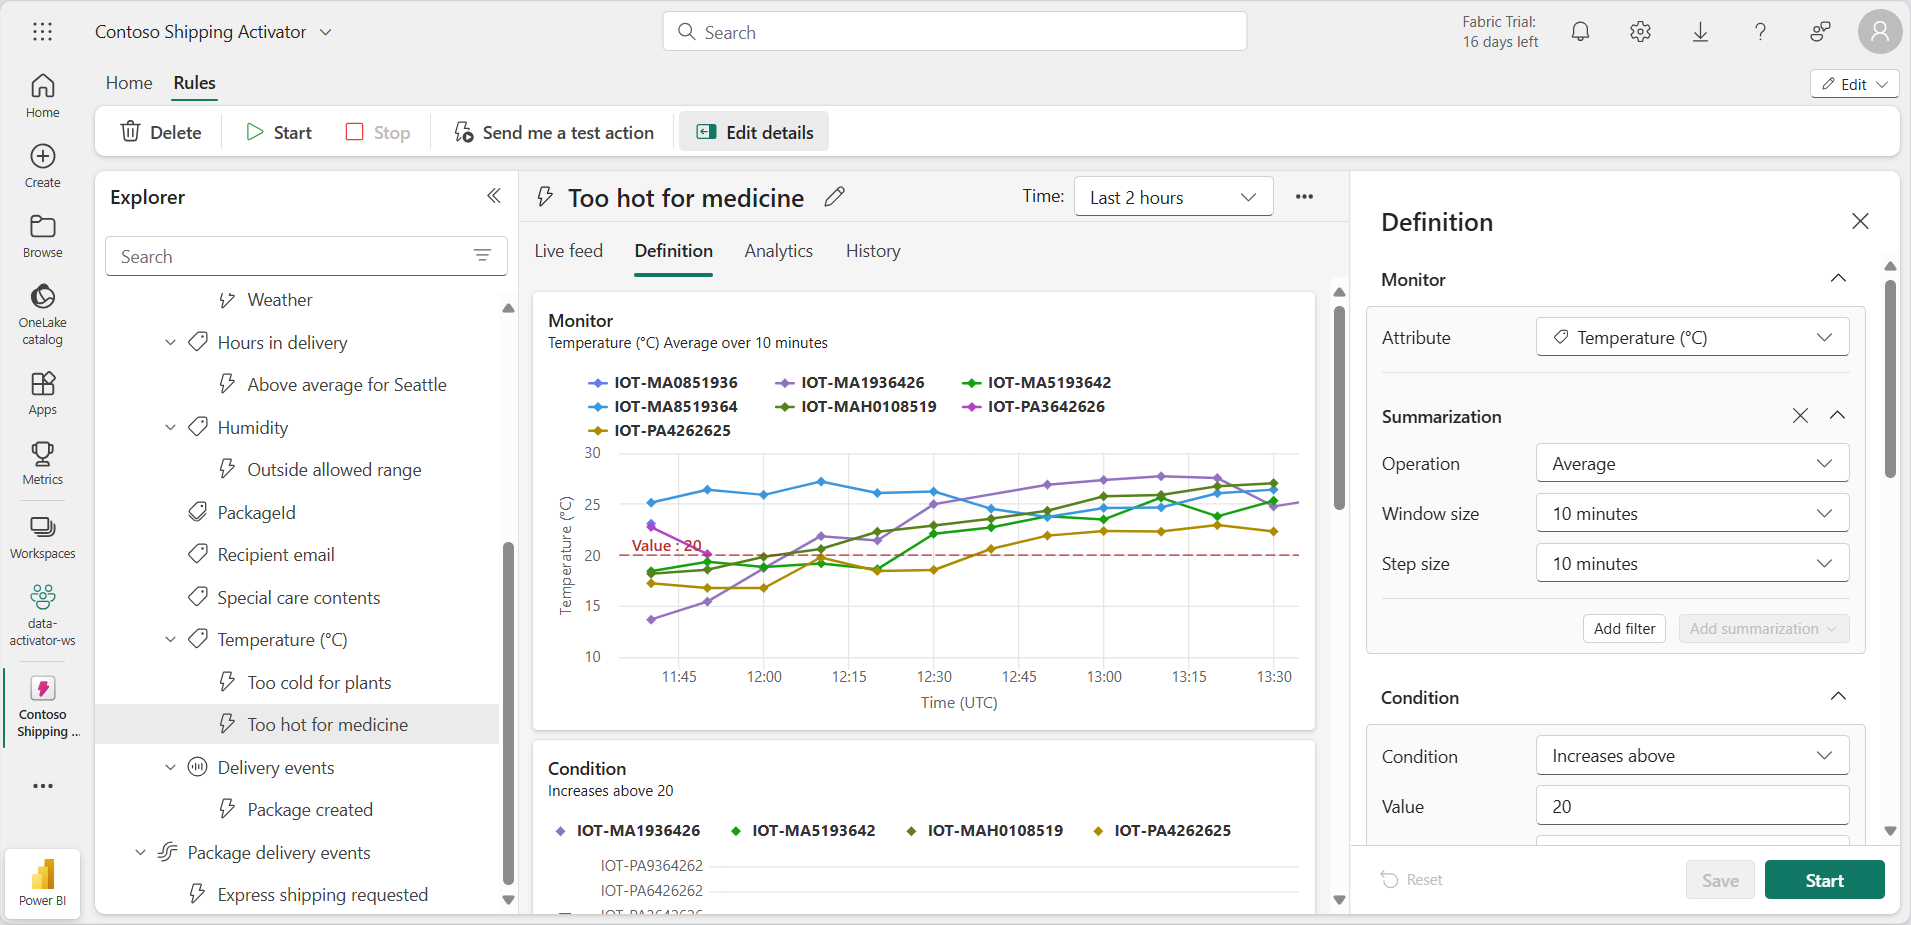Close the Definition side panel
The width and height of the screenshot is (1911, 925).
pyautogui.click(x=1860, y=221)
